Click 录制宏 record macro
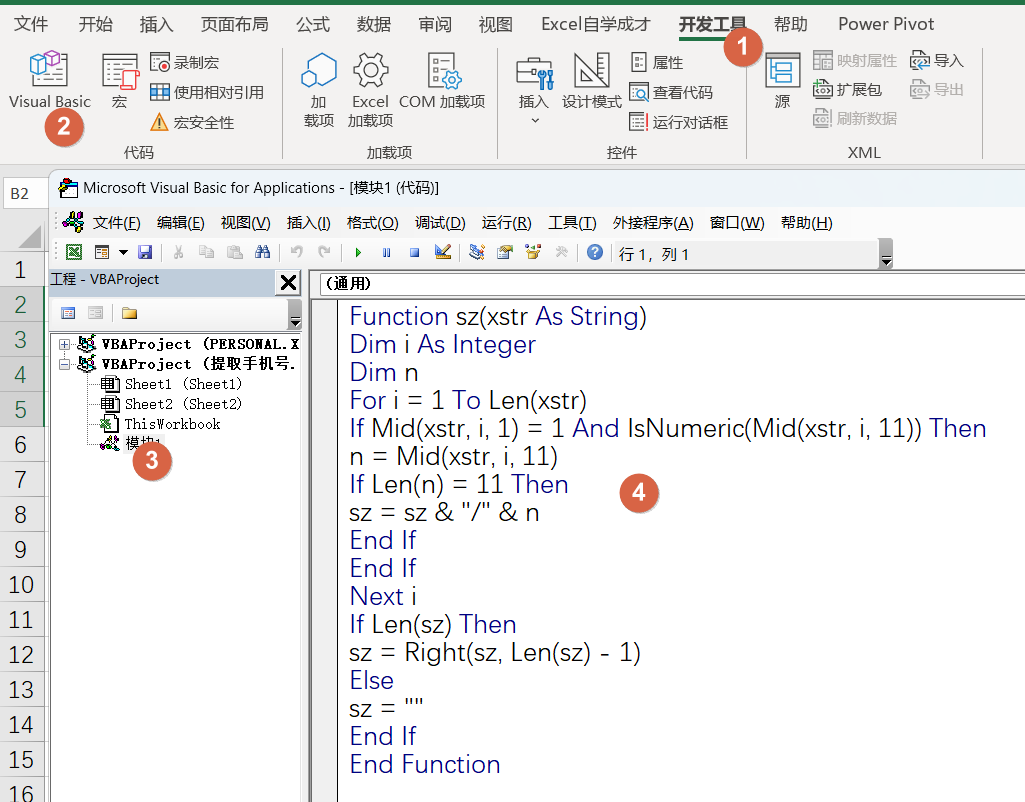The height and width of the screenshot is (802, 1025). coord(184,63)
